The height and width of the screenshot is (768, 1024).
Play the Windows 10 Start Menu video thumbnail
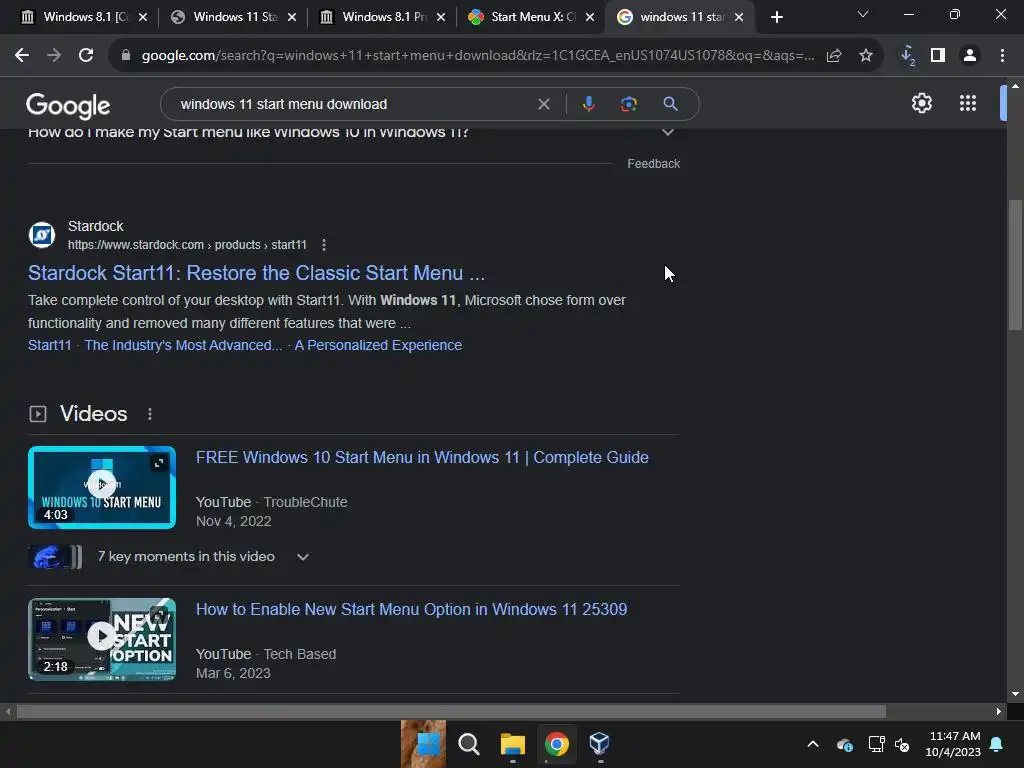pyautogui.click(x=102, y=487)
